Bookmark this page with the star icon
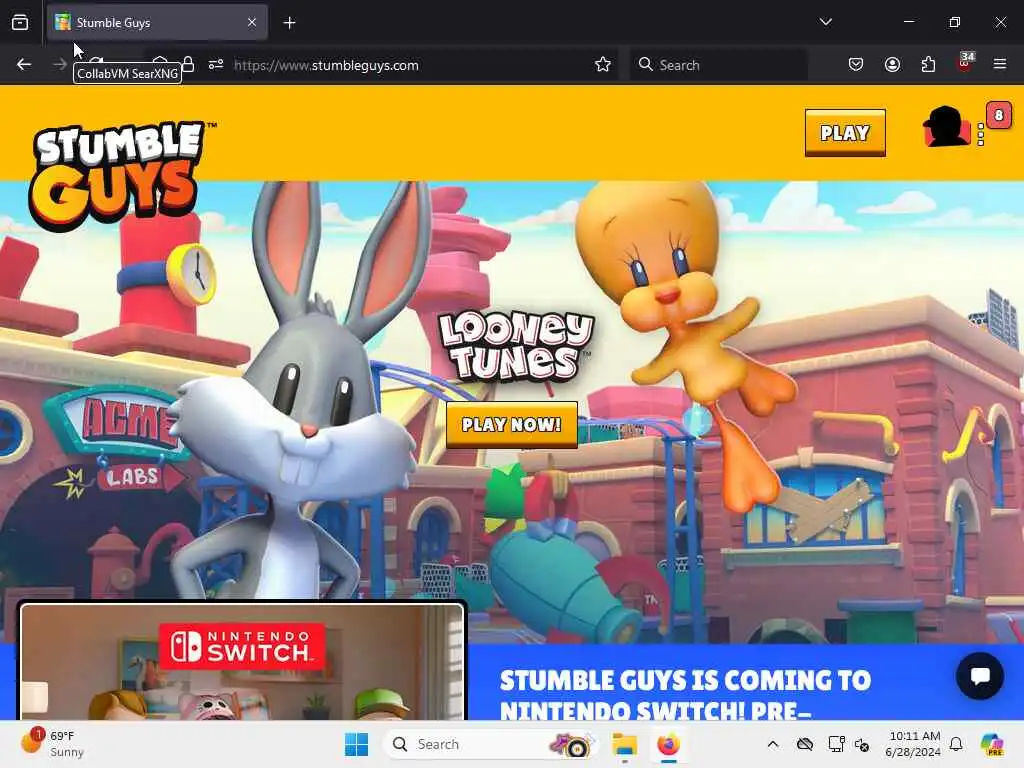The image size is (1024, 768). pos(603,64)
